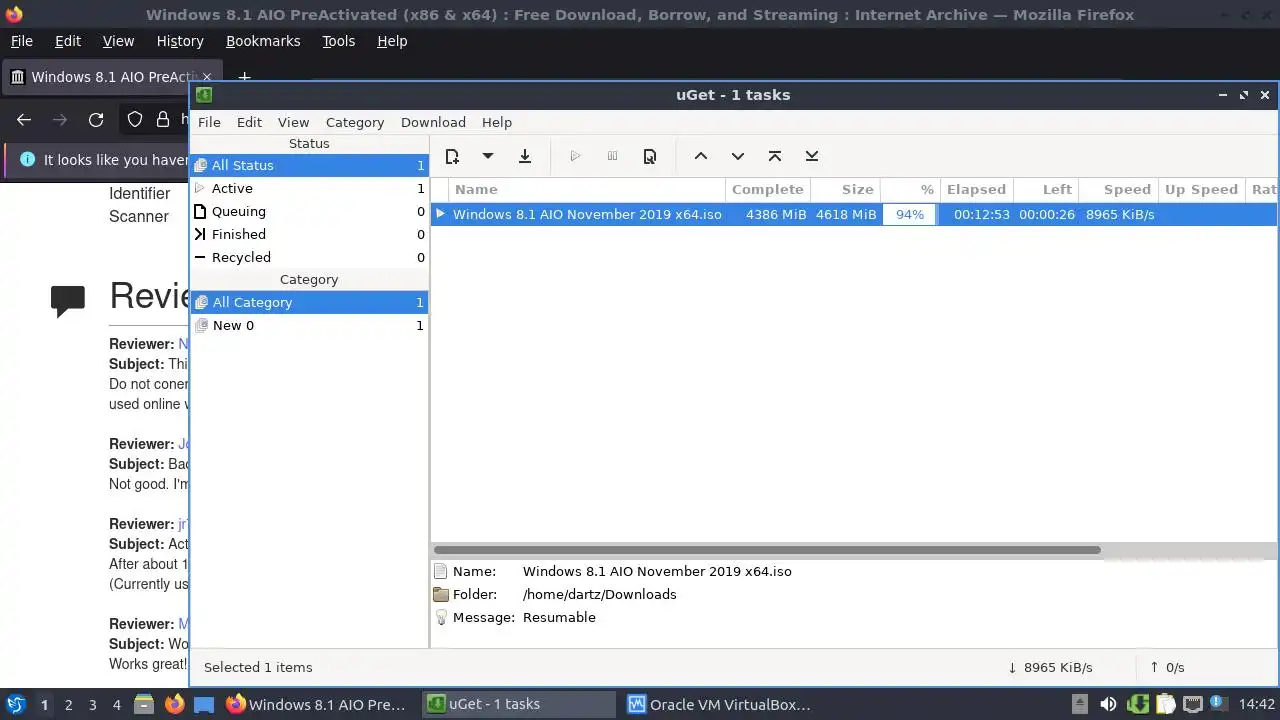This screenshot has height=720, width=1280.
Task: Open the application menu launcher in taskbar
Action: pos(15,704)
